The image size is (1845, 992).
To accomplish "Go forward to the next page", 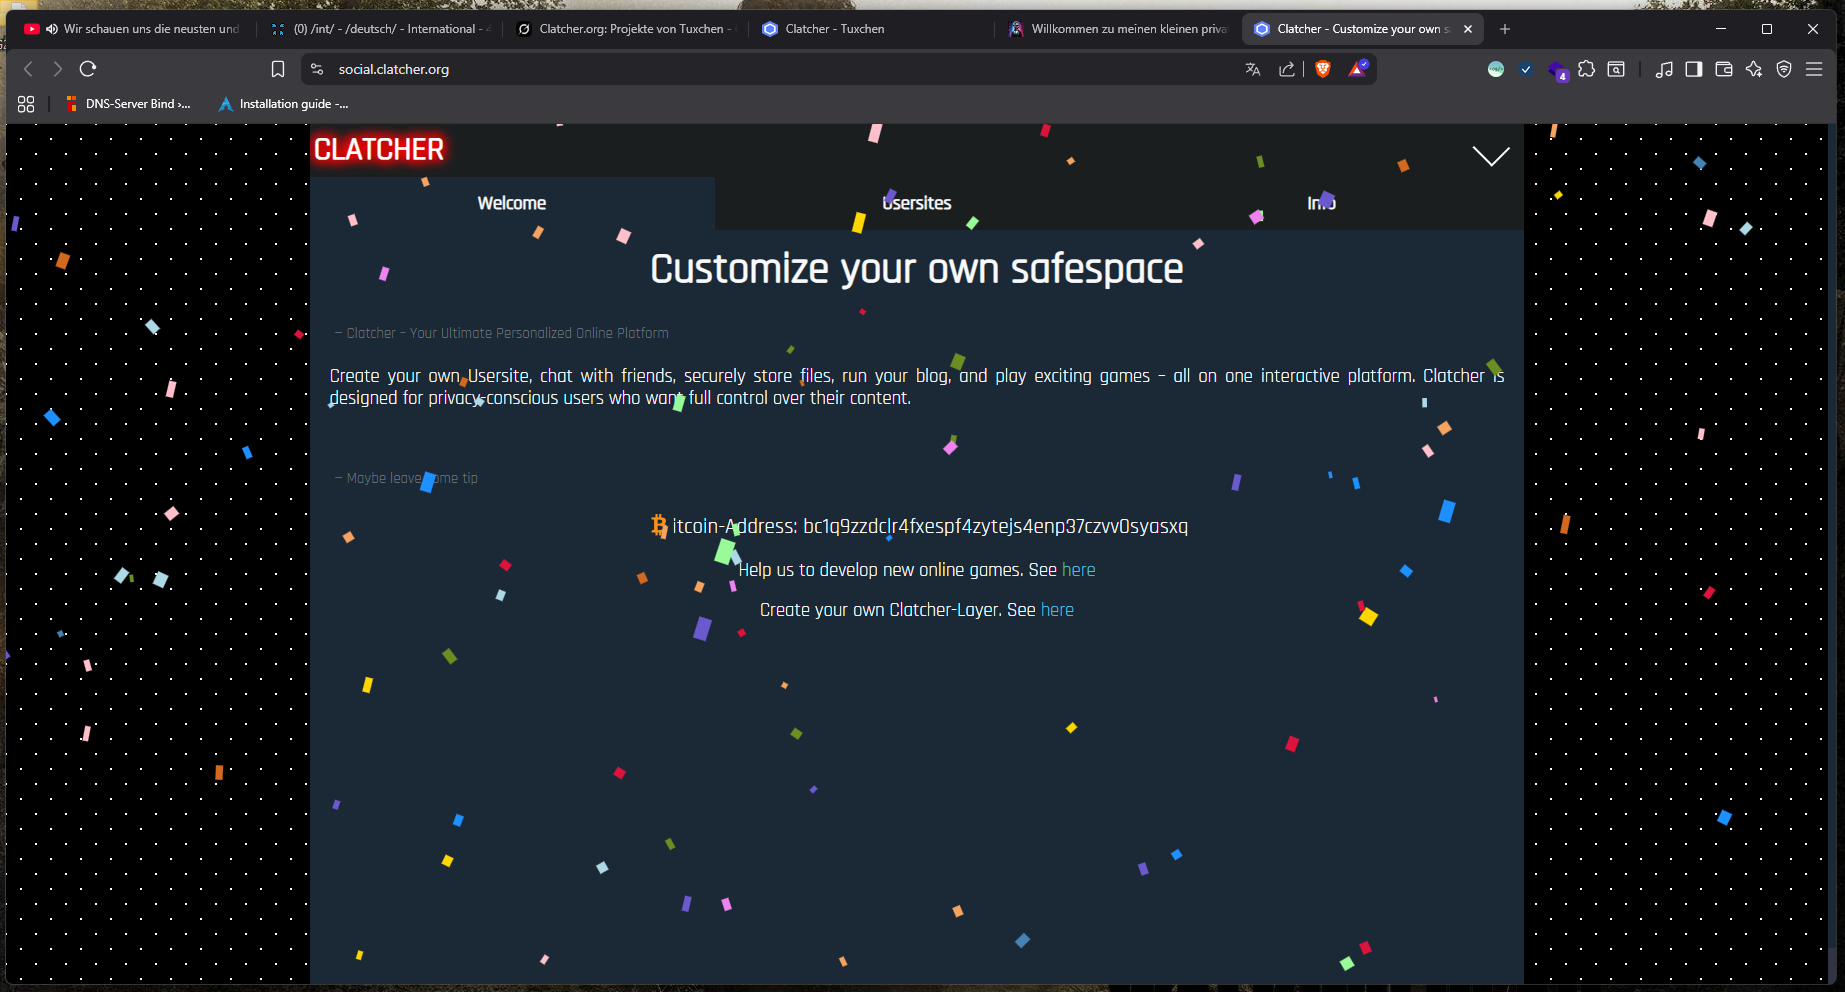I will [x=58, y=69].
